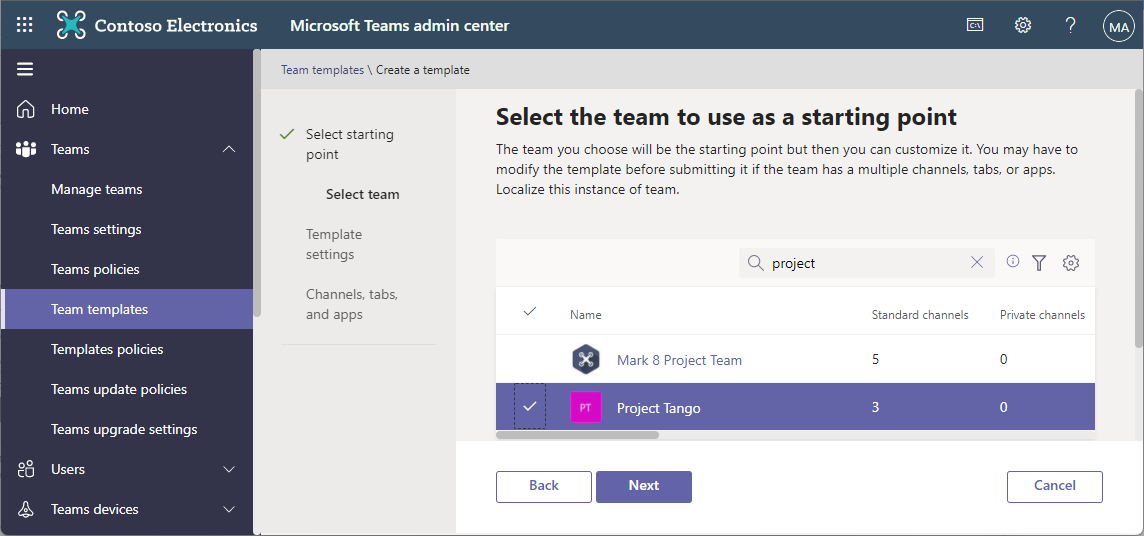Collapse the Teams navigation section
The height and width of the screenshot is (536, 1144).
[x=229, y=149]
